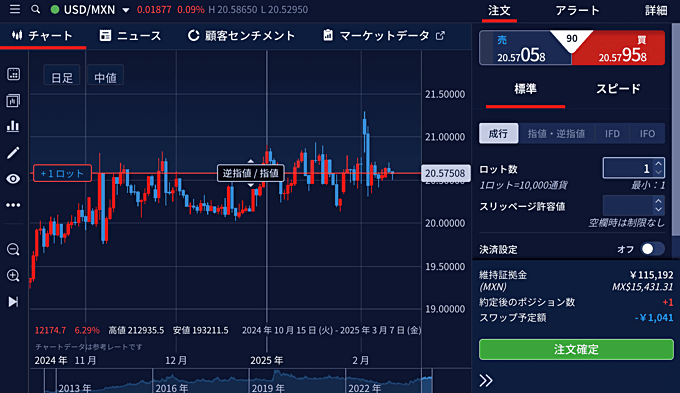Click the スワップ予定額 -¥1,041 value
680x393 pixels.
pyautogui.click(x=654, y=318)
